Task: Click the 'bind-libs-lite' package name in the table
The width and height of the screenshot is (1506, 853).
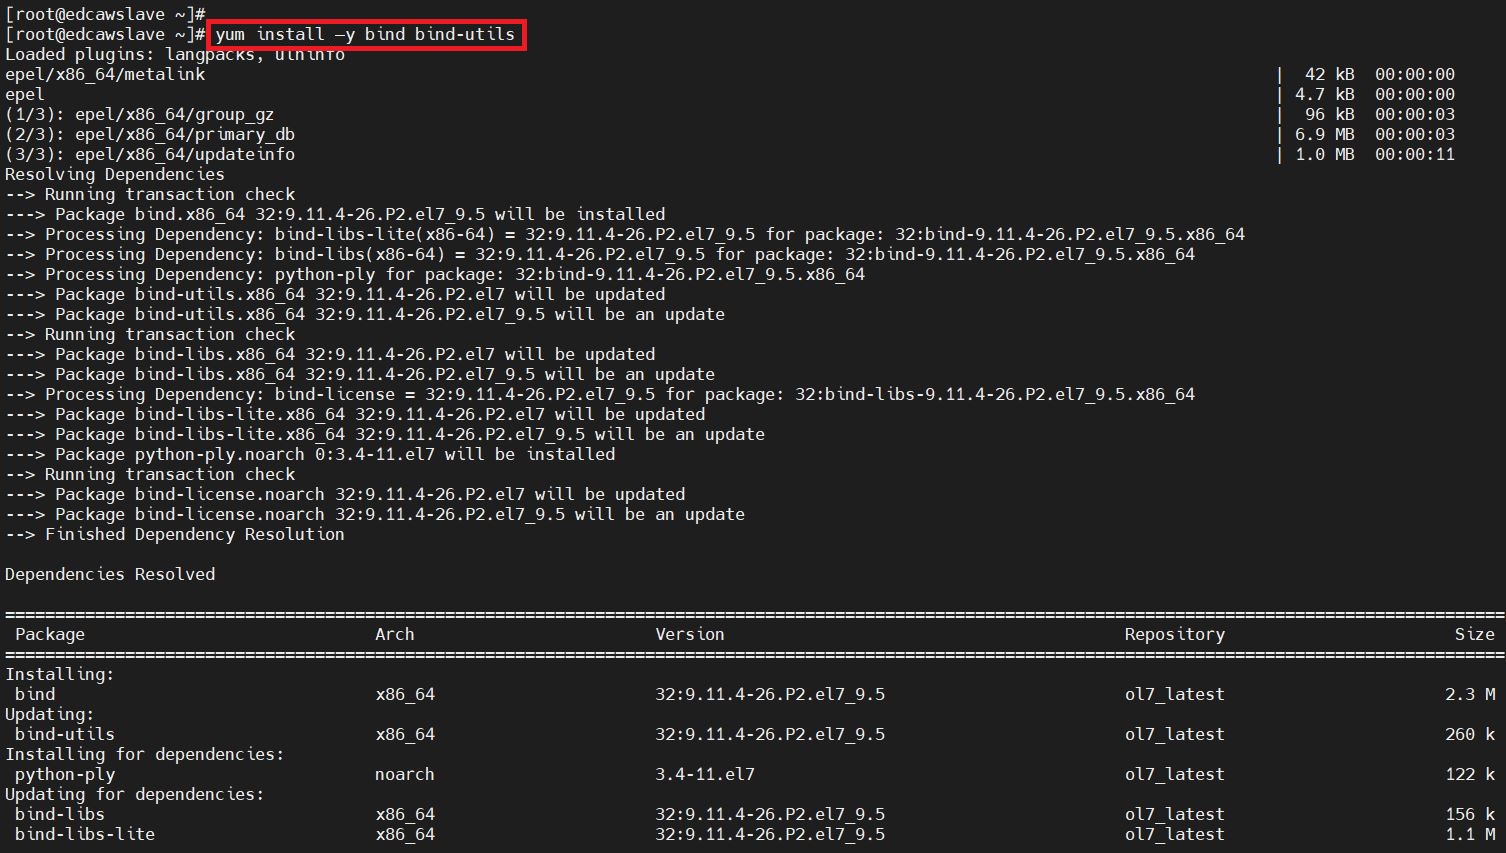Action: tap(85, 834)
